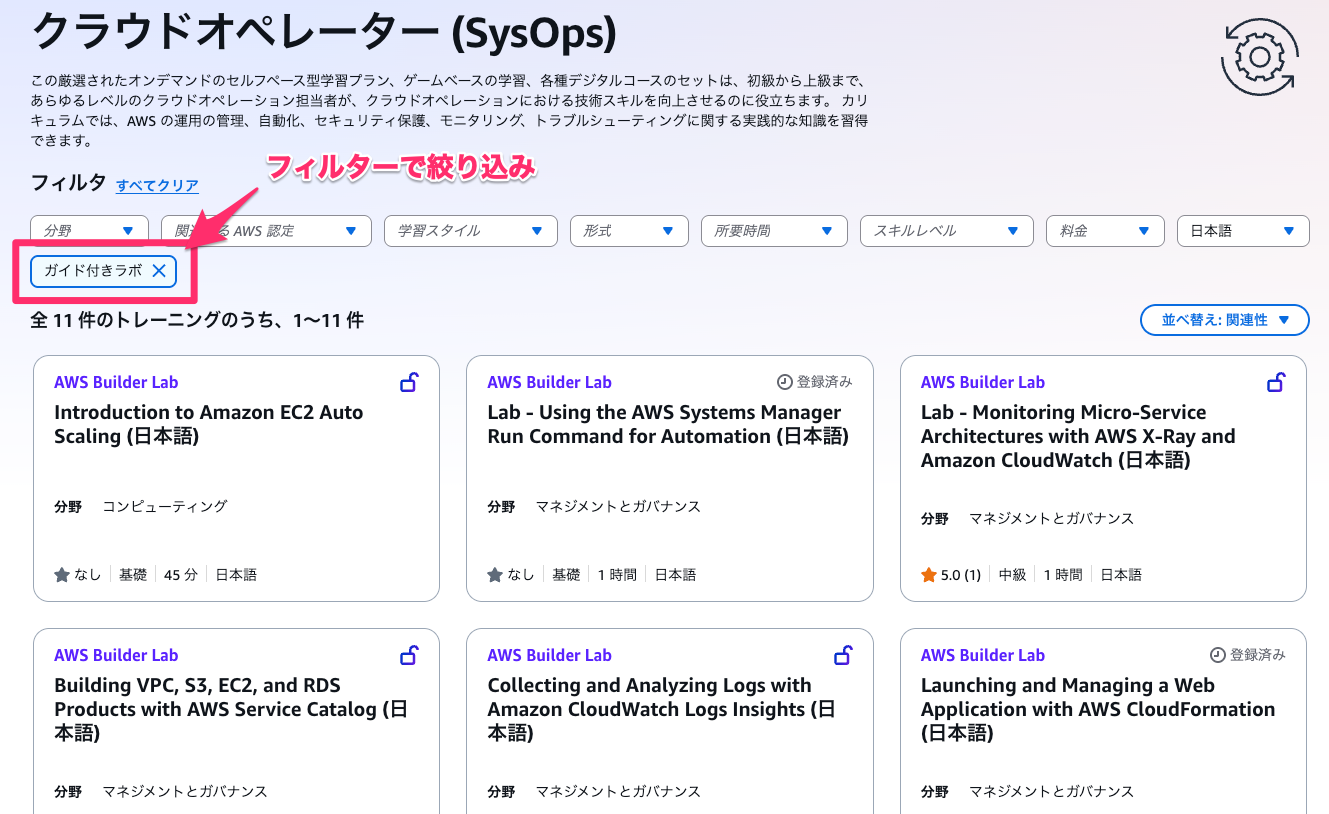Open Collecting and Analyzing Logs course

point(661,709)
